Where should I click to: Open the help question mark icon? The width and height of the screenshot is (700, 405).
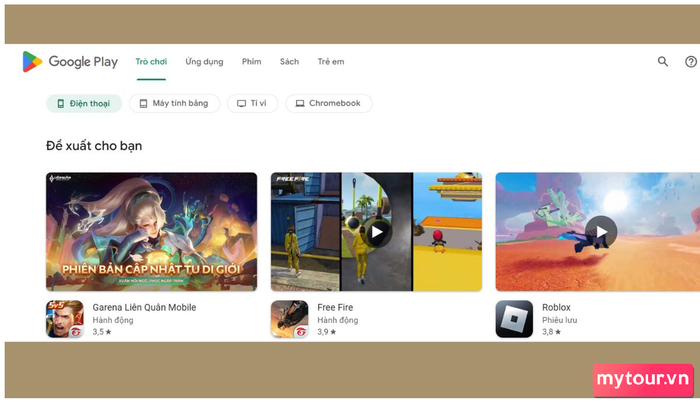(691, 62)
